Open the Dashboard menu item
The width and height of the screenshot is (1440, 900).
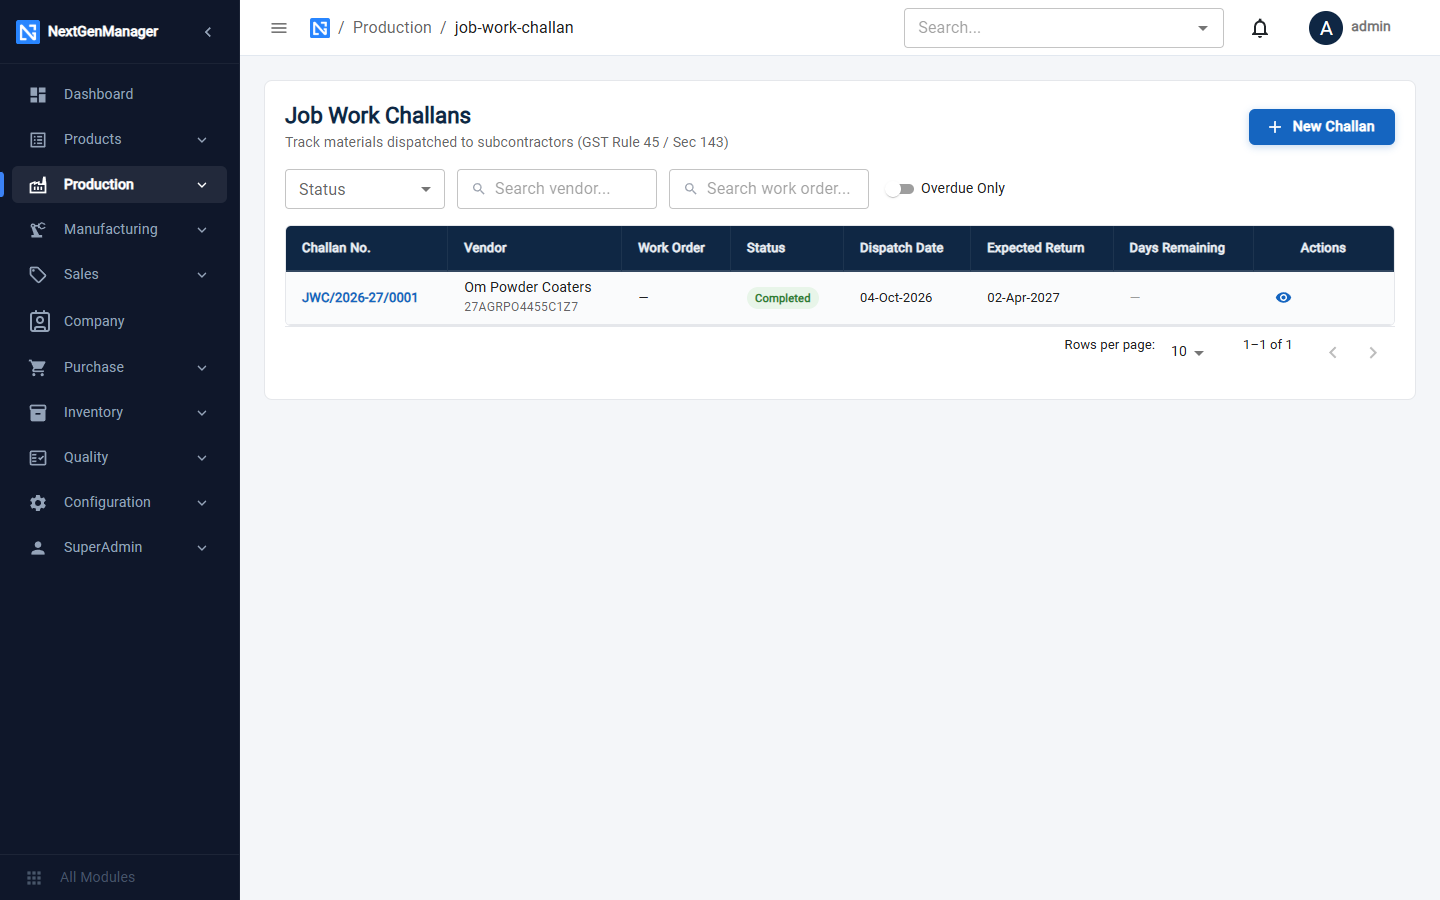[x=120, y=94]
